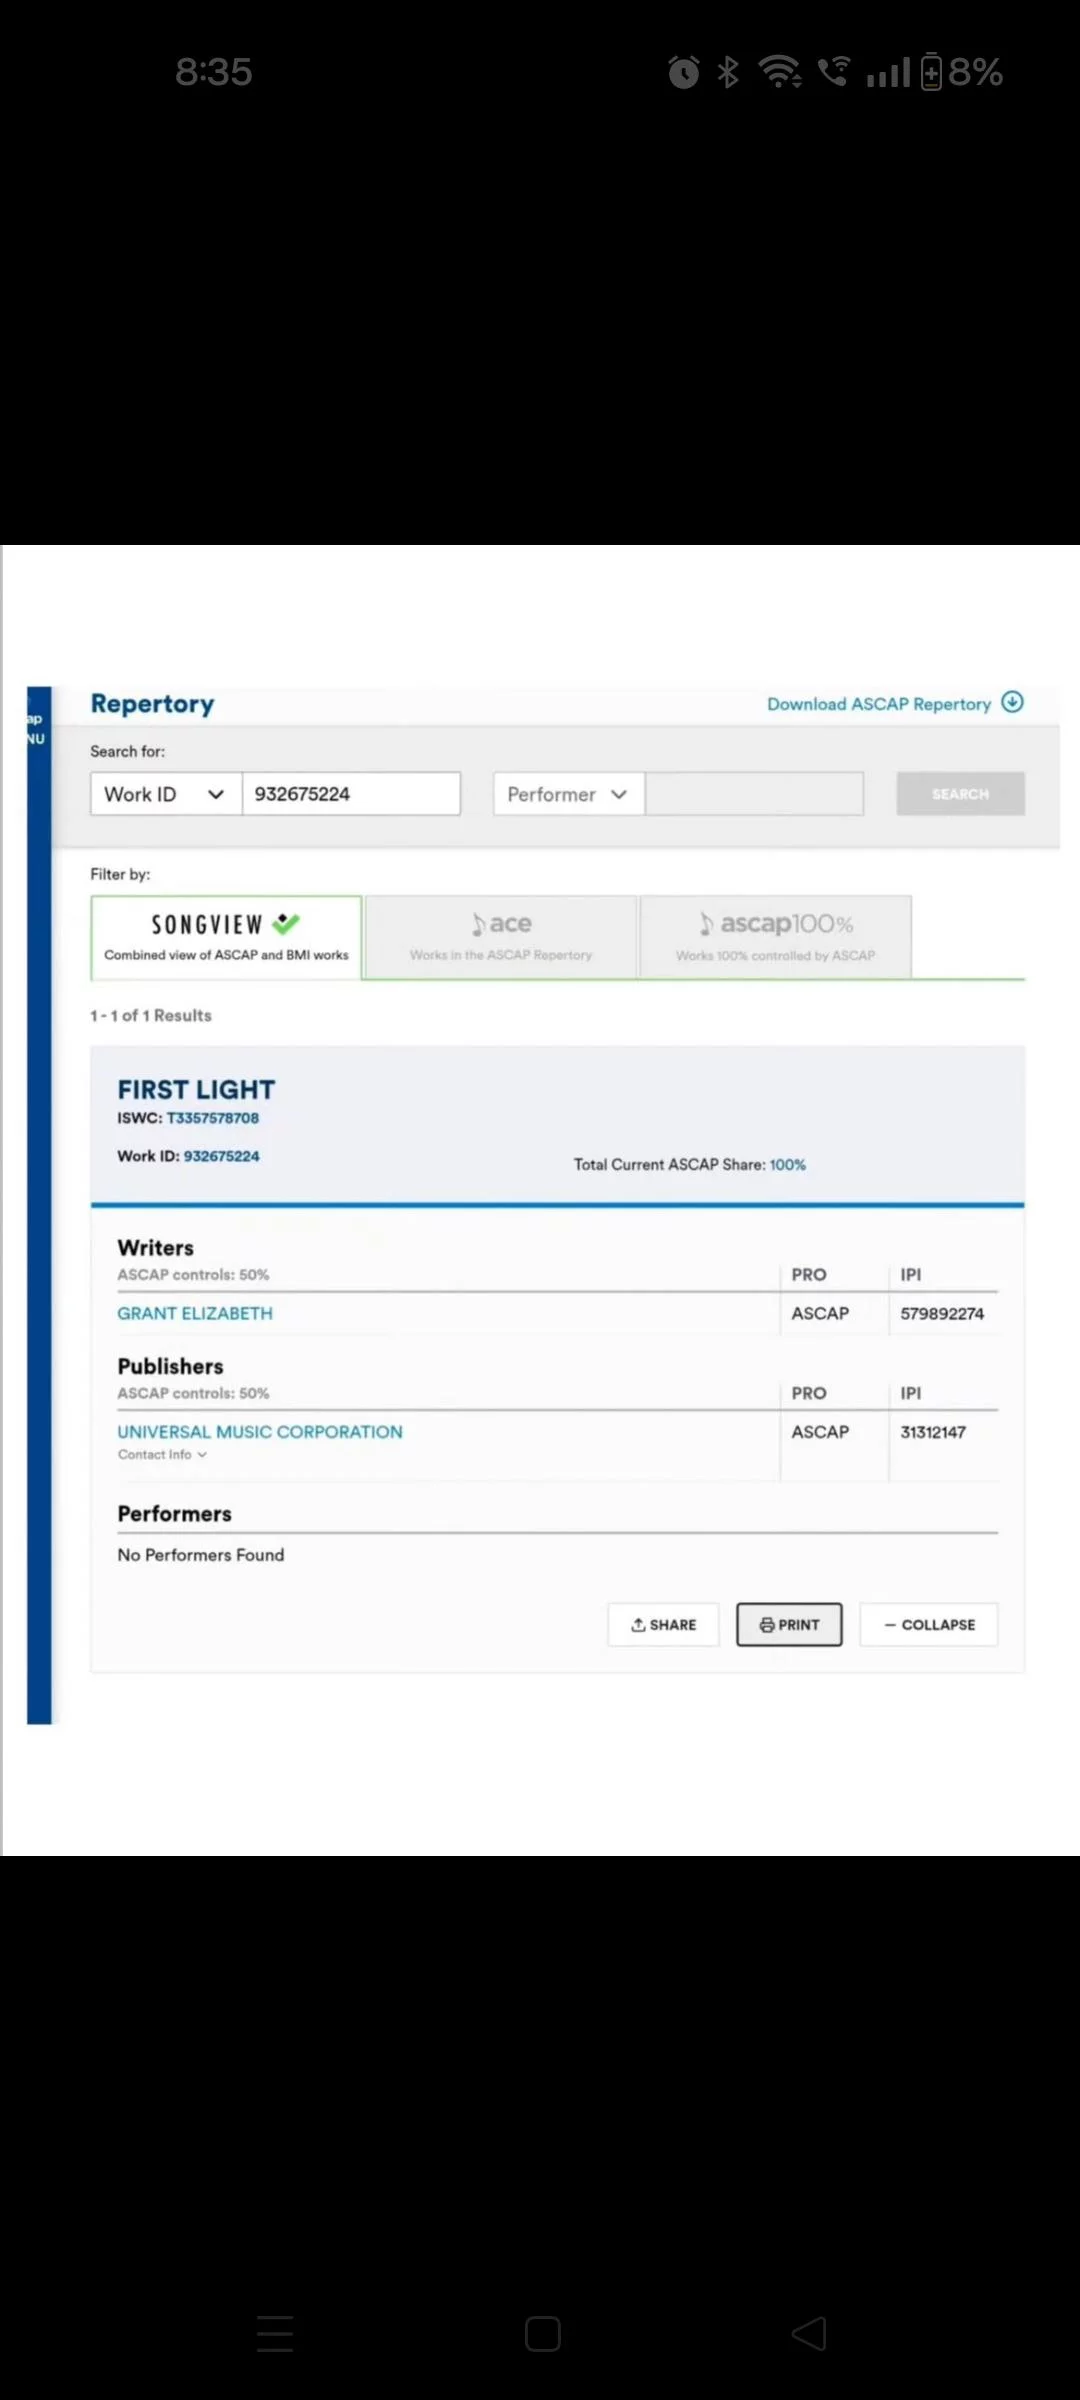
Task: Click the Download ASCAP Repertory link text
Action: pos(878,704)
